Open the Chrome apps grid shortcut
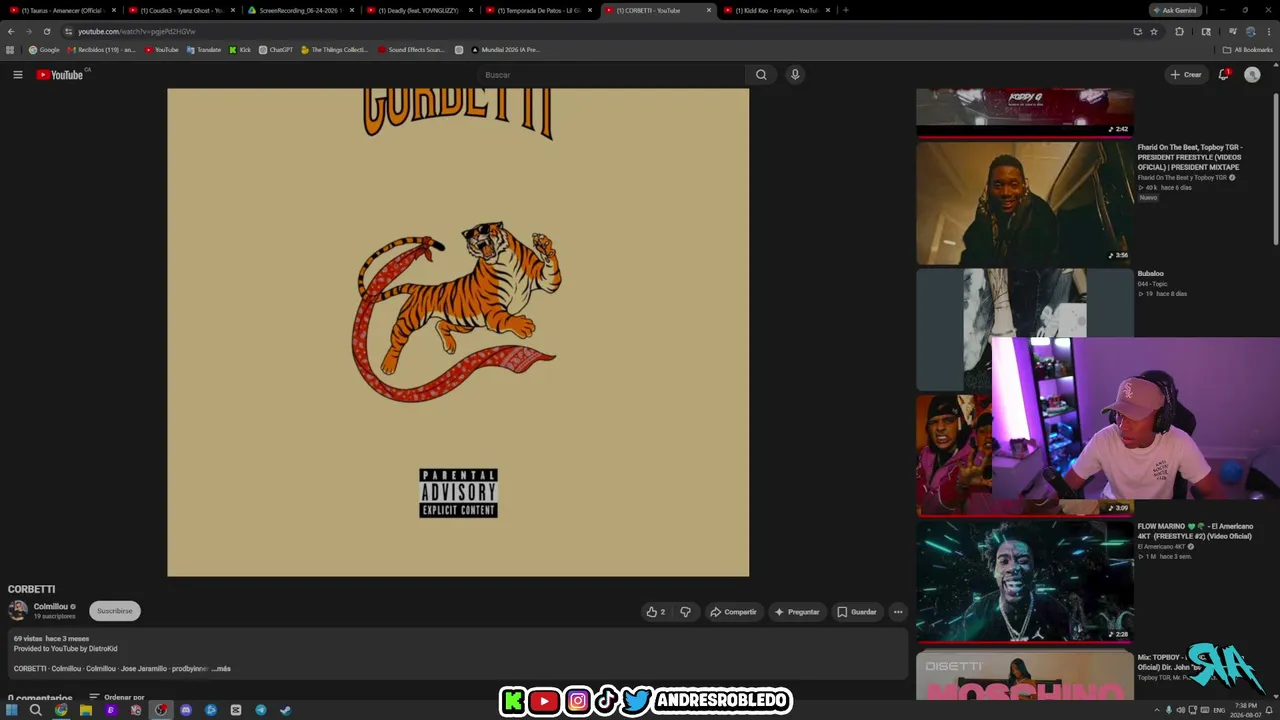The height and width of the screenshot is (720, 1280). pyautogui.click(x=11, y=50)
